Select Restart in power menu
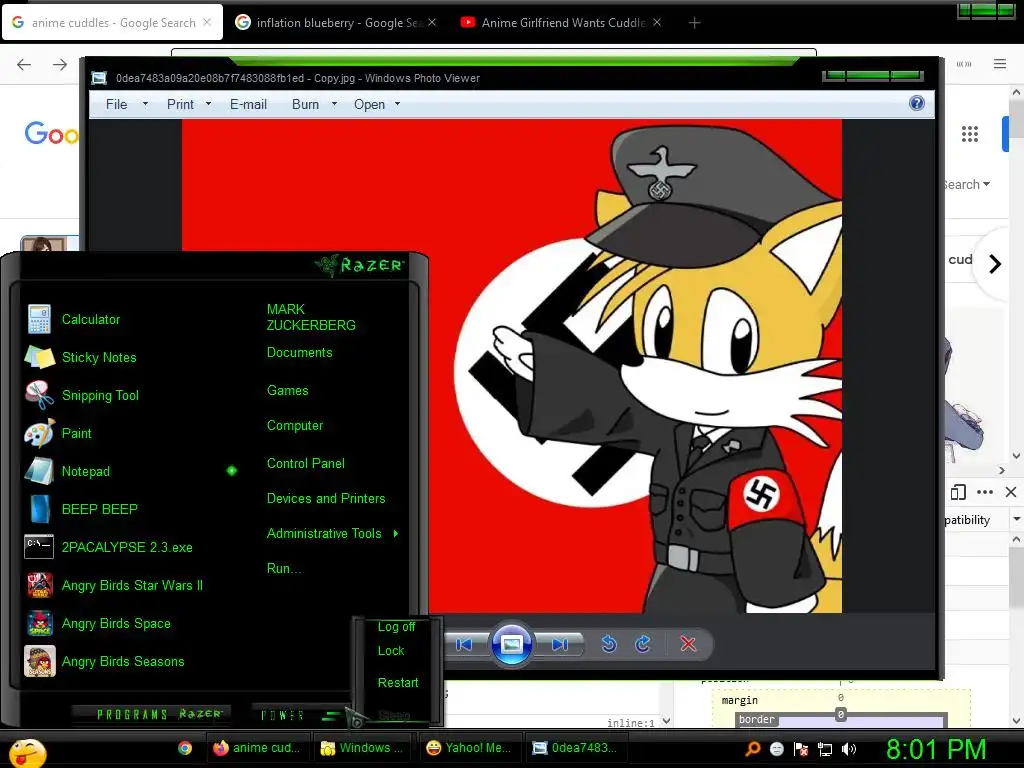This screenshot has height=768, width=1024. (398, 682)
